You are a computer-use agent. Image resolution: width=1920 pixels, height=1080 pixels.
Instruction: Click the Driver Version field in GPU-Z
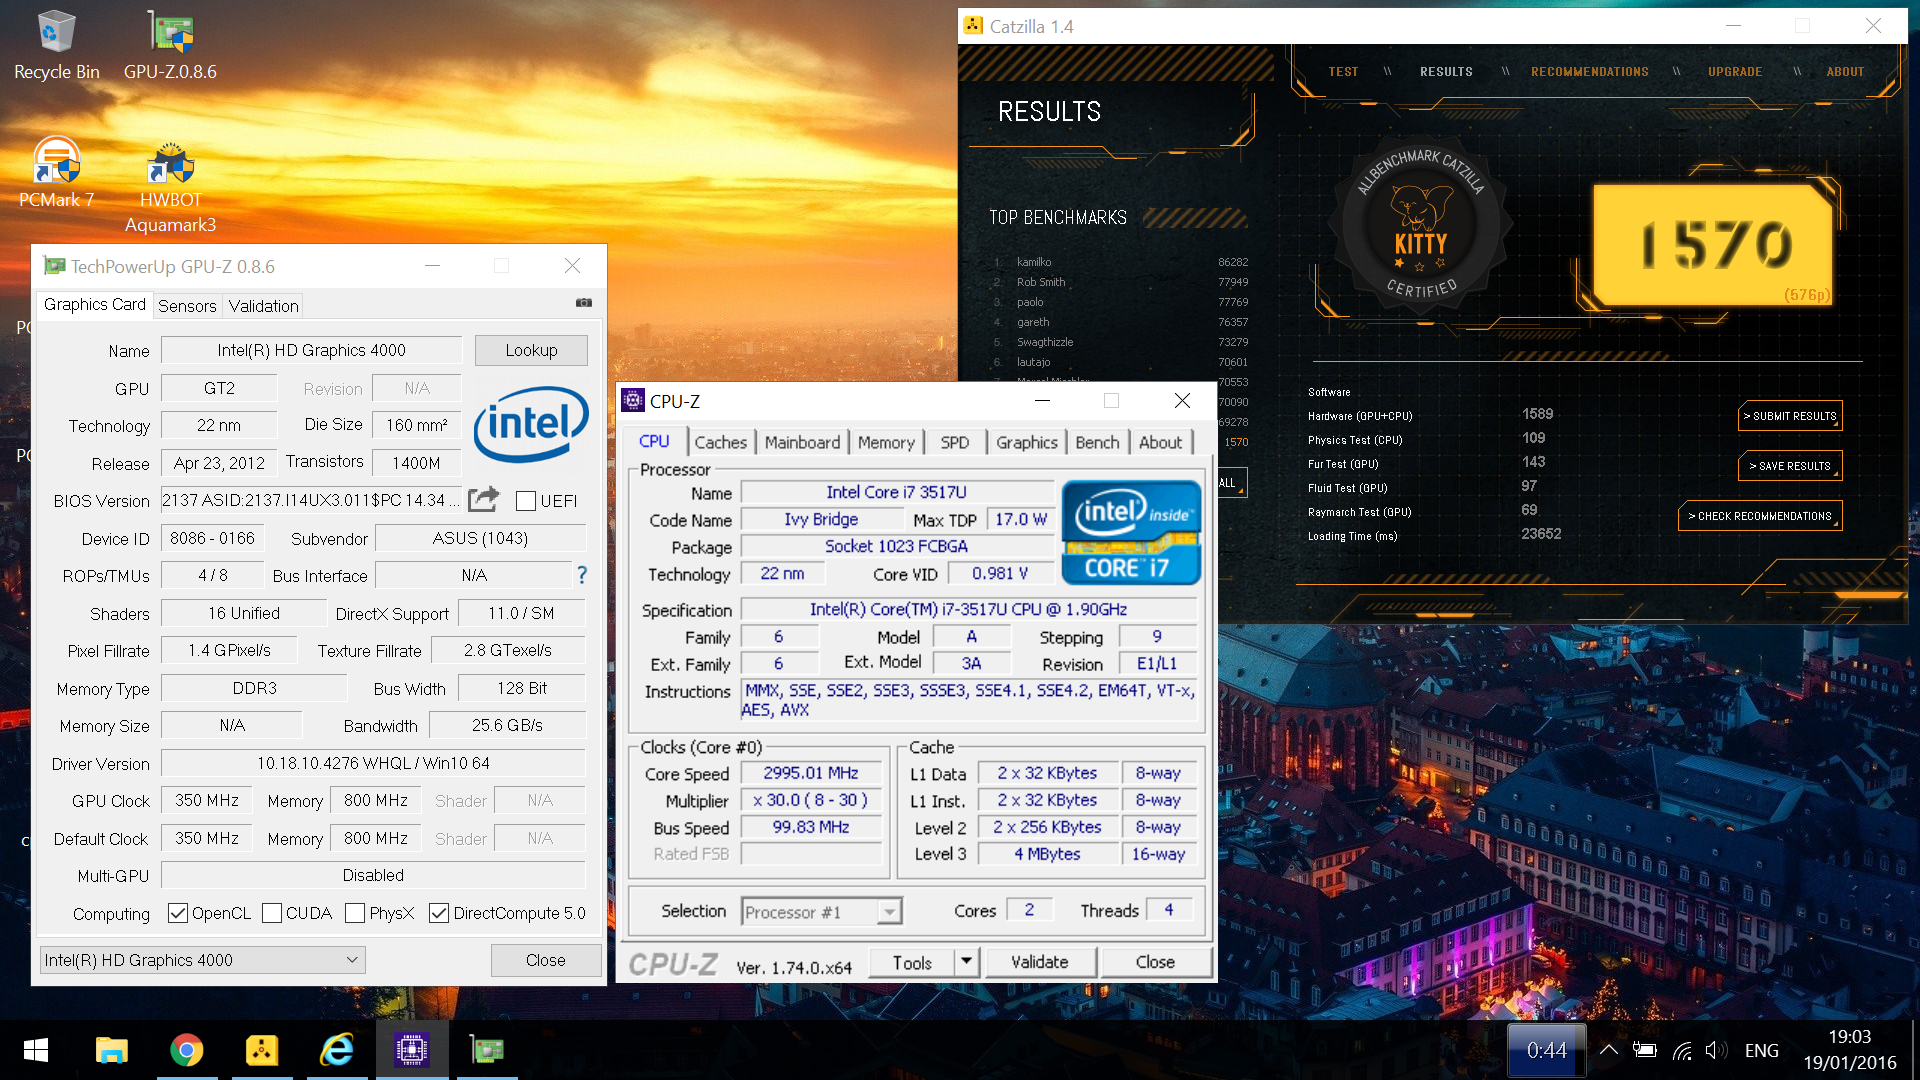(x=373, y=763)
